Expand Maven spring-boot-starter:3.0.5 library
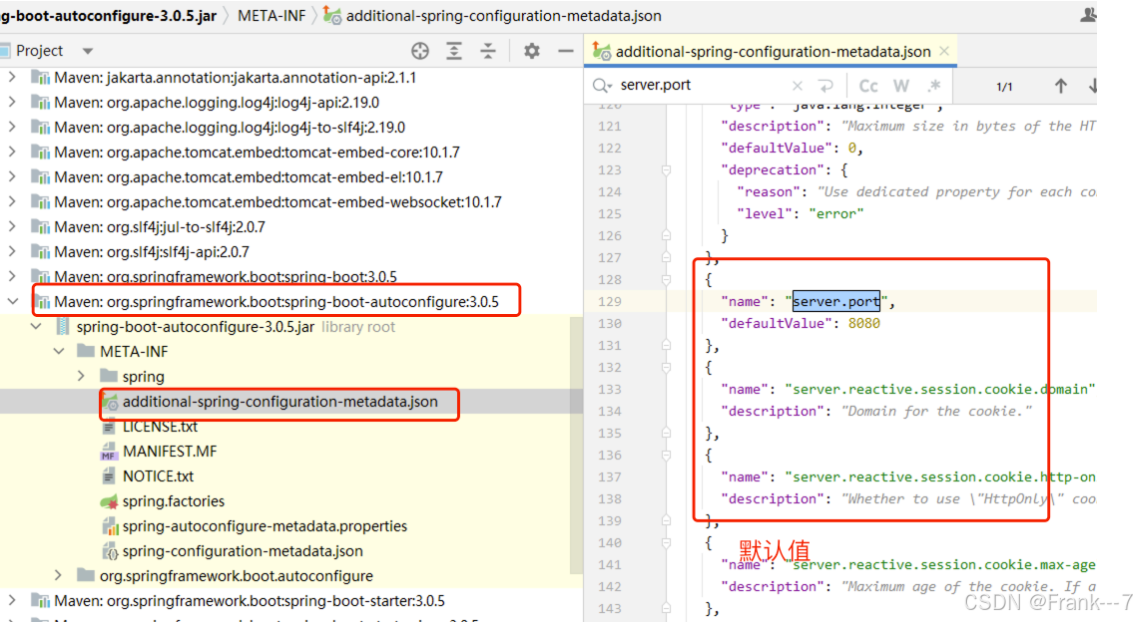1137x622 pixels. (x=12, y=600)
